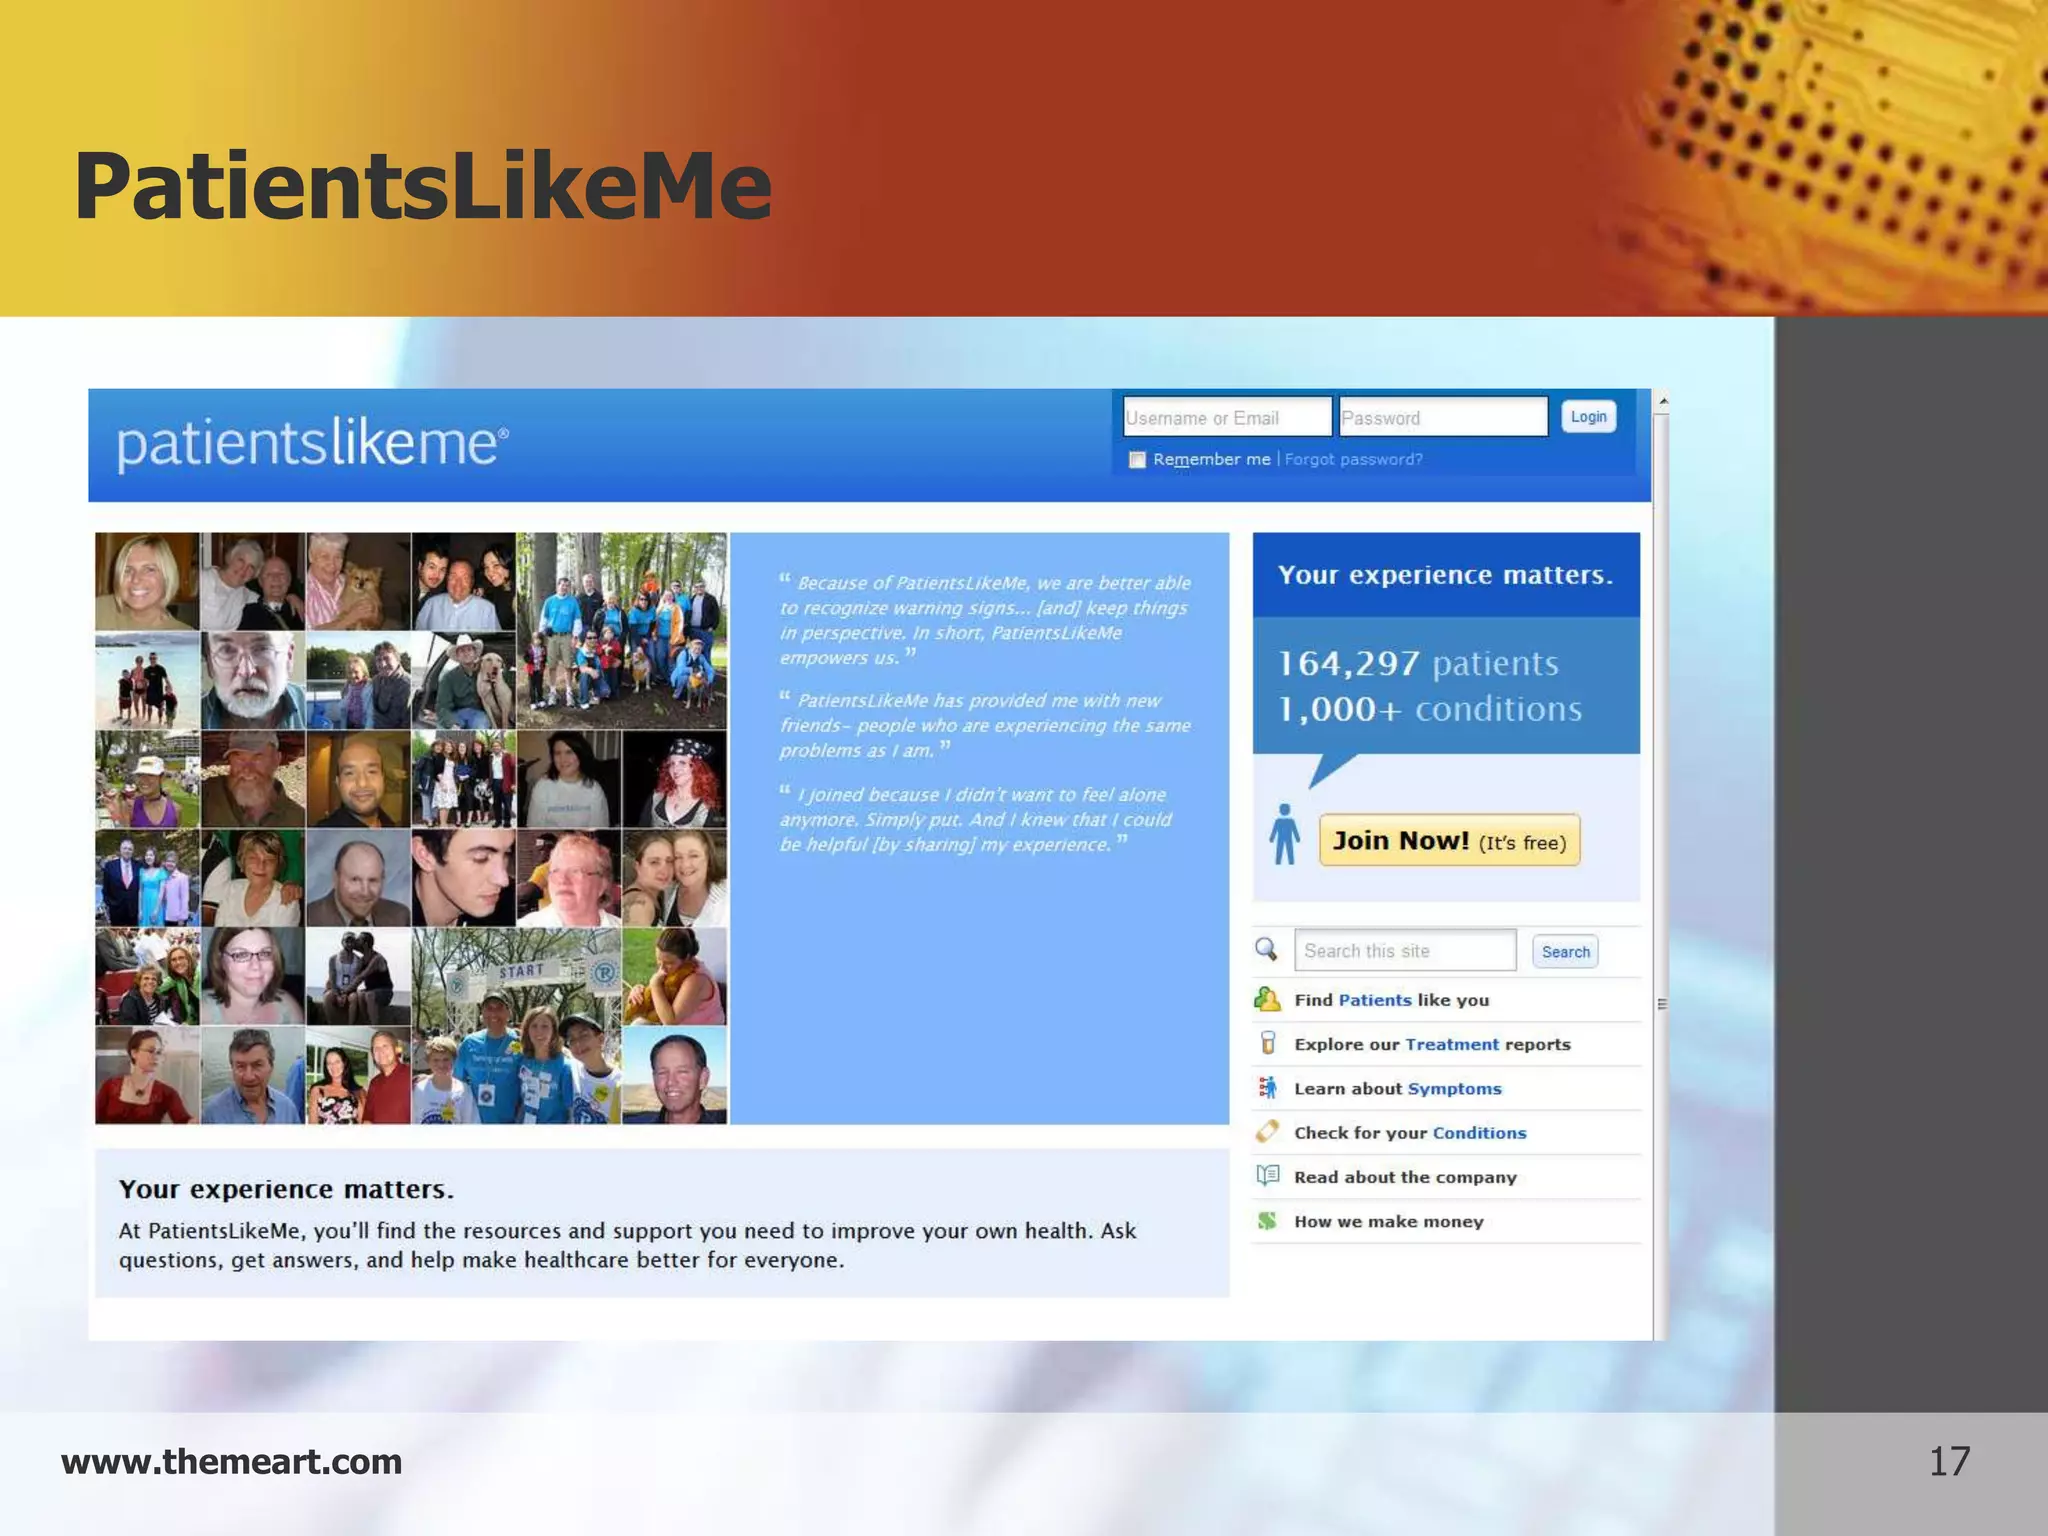
Task: Click the vertical scrollbar thumb grip
Action: 1661,1004
